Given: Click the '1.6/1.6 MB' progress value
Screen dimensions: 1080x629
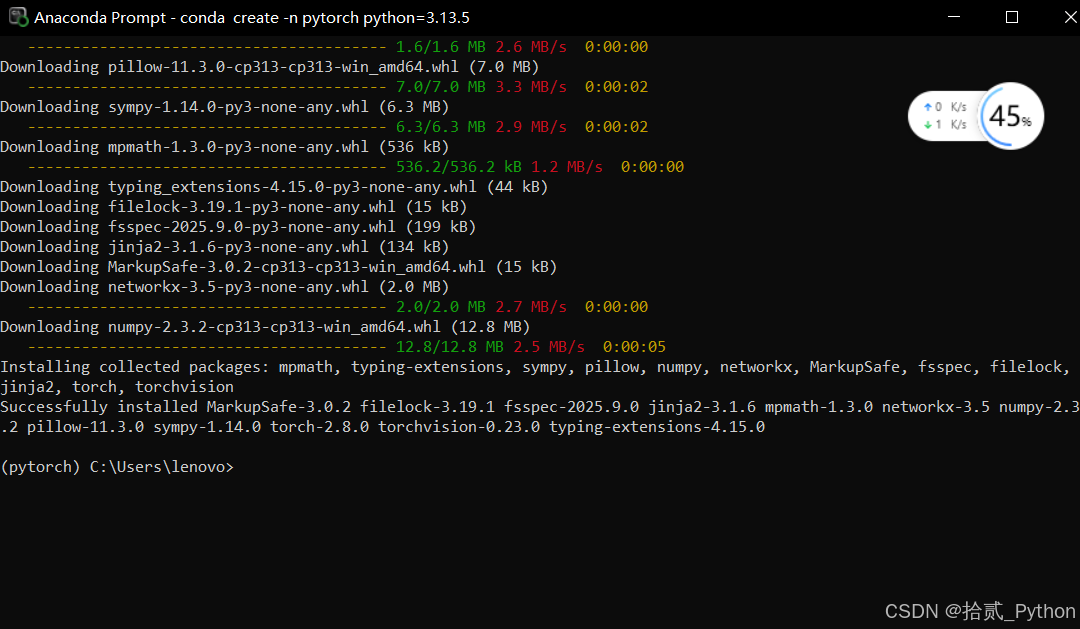Looking at the screenshot, I should pos(441,47).
